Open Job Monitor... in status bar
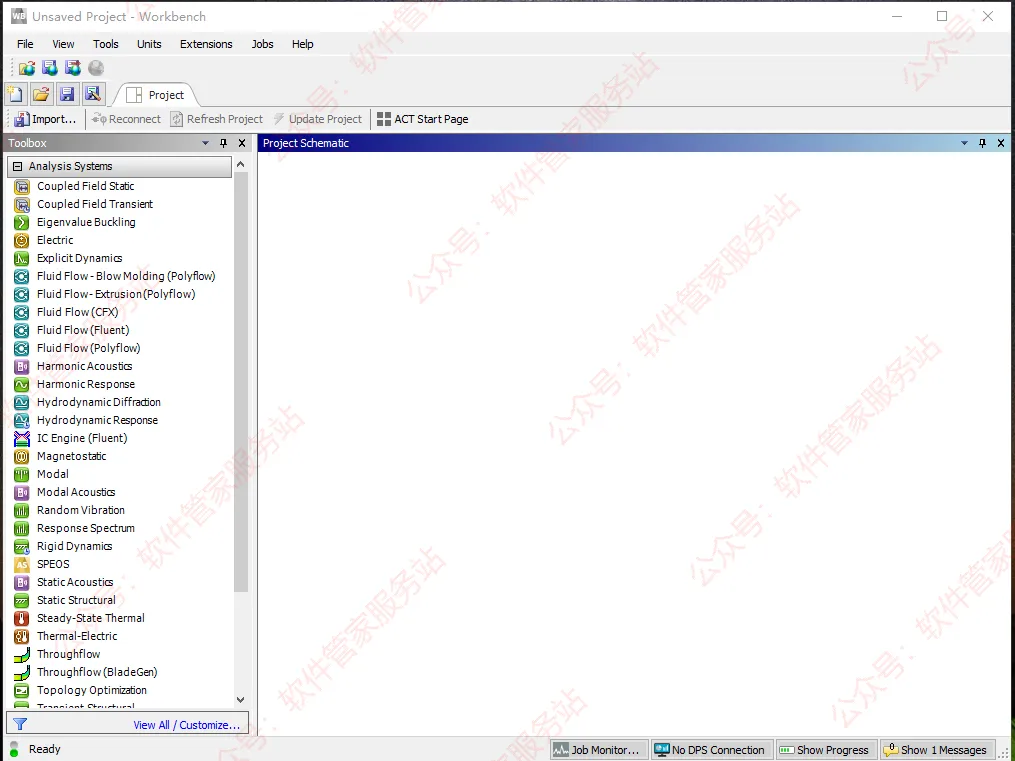Viewport: 1015px width, 761px height. tap(599, 750)
